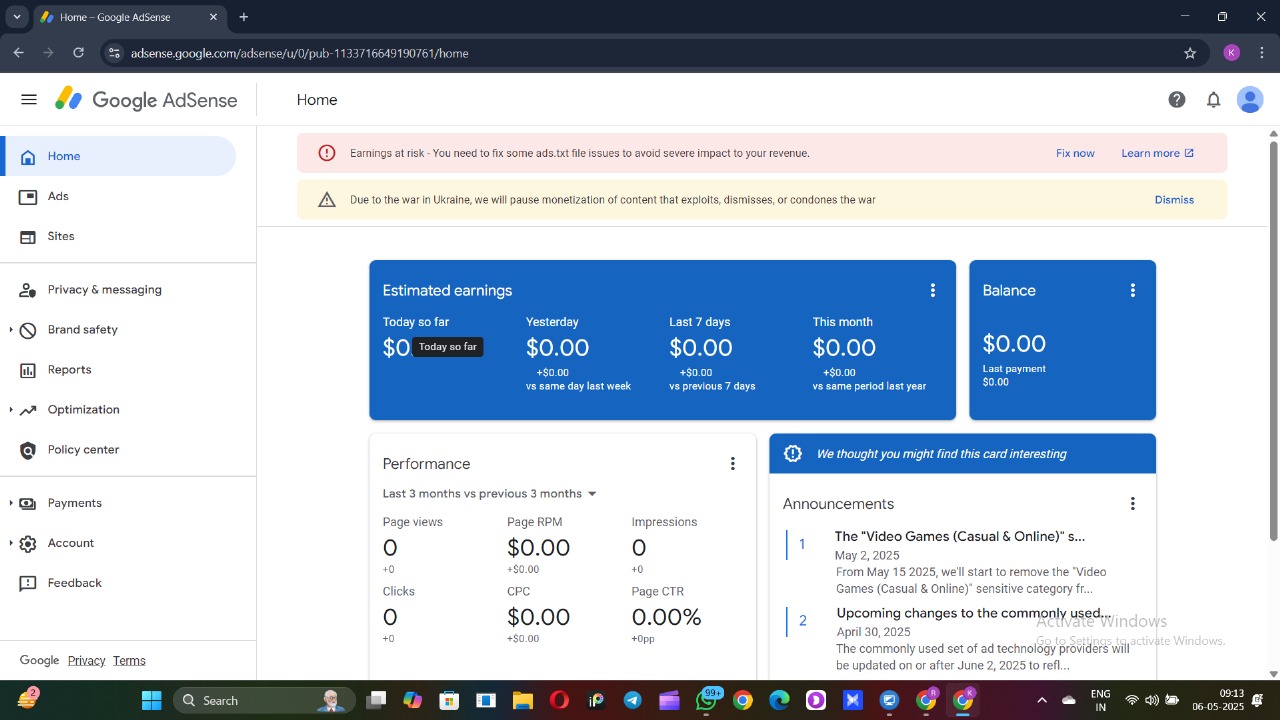Change the Last 3 months comparison dropdown
The image size is (1280, 720).
point(490,494)
